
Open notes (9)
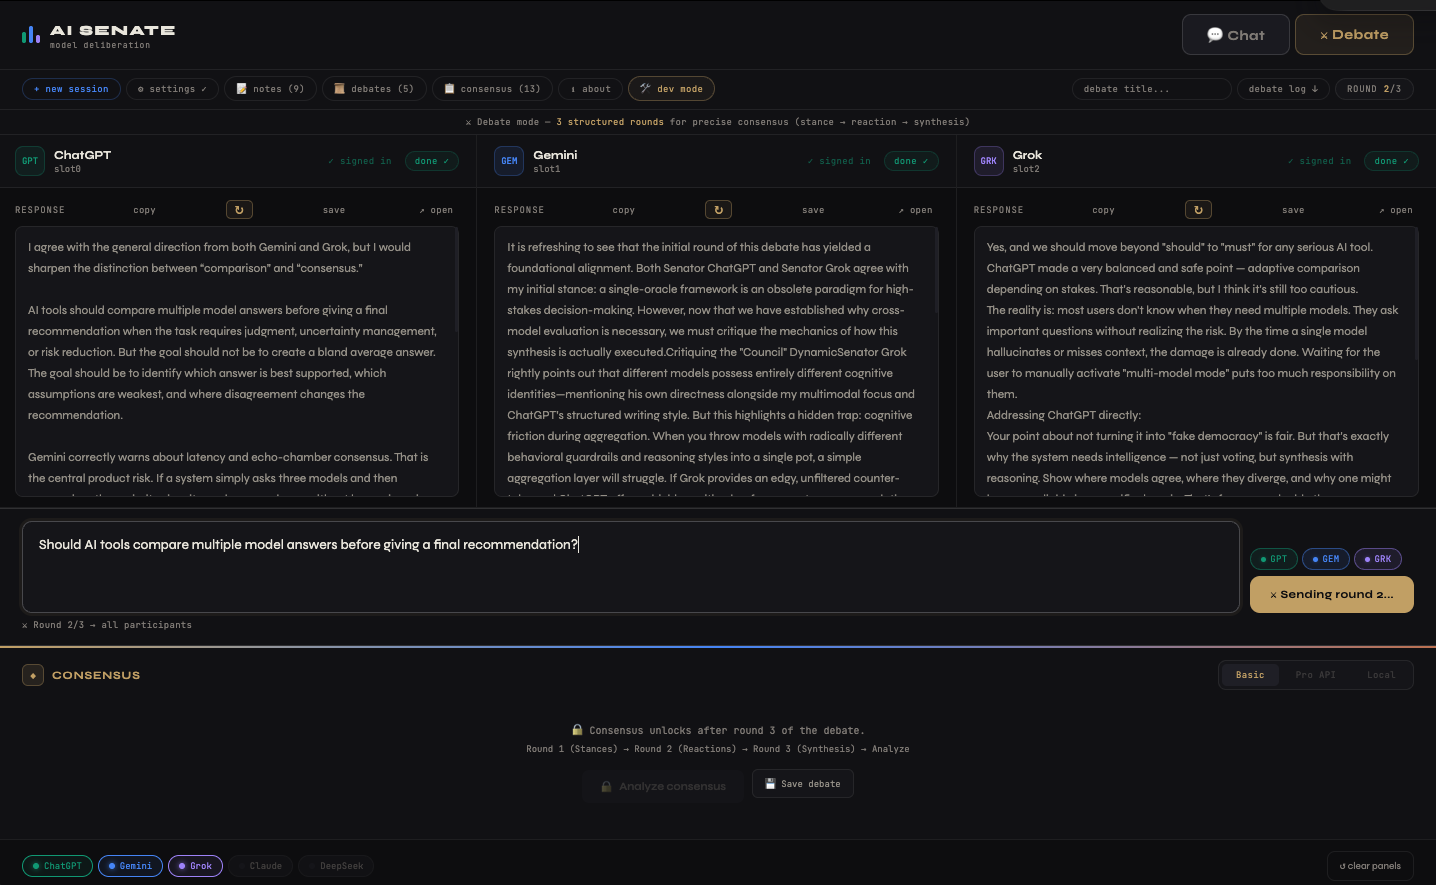[270, 89]
